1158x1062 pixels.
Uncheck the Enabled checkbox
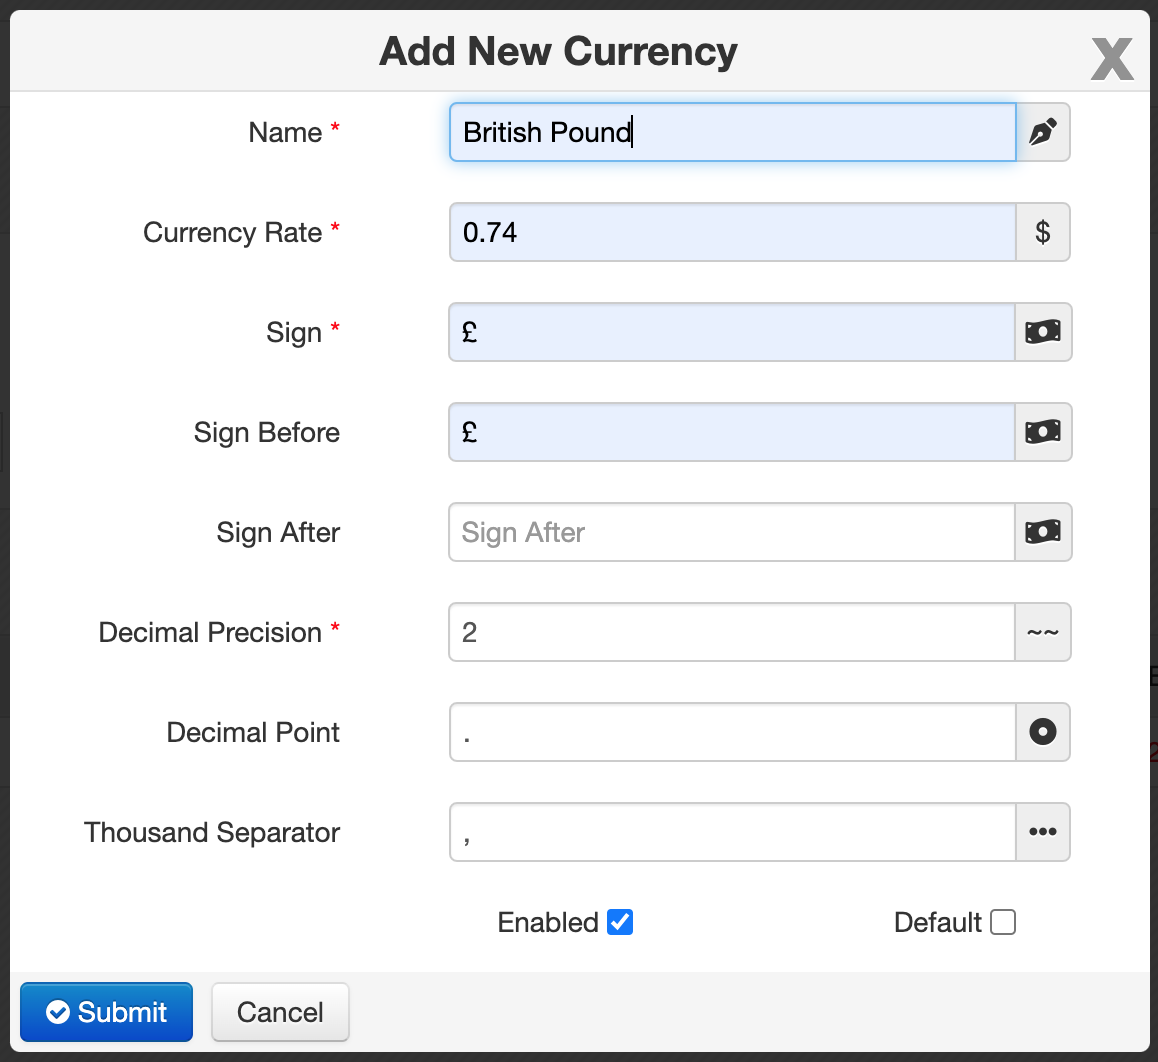point(620,922)
